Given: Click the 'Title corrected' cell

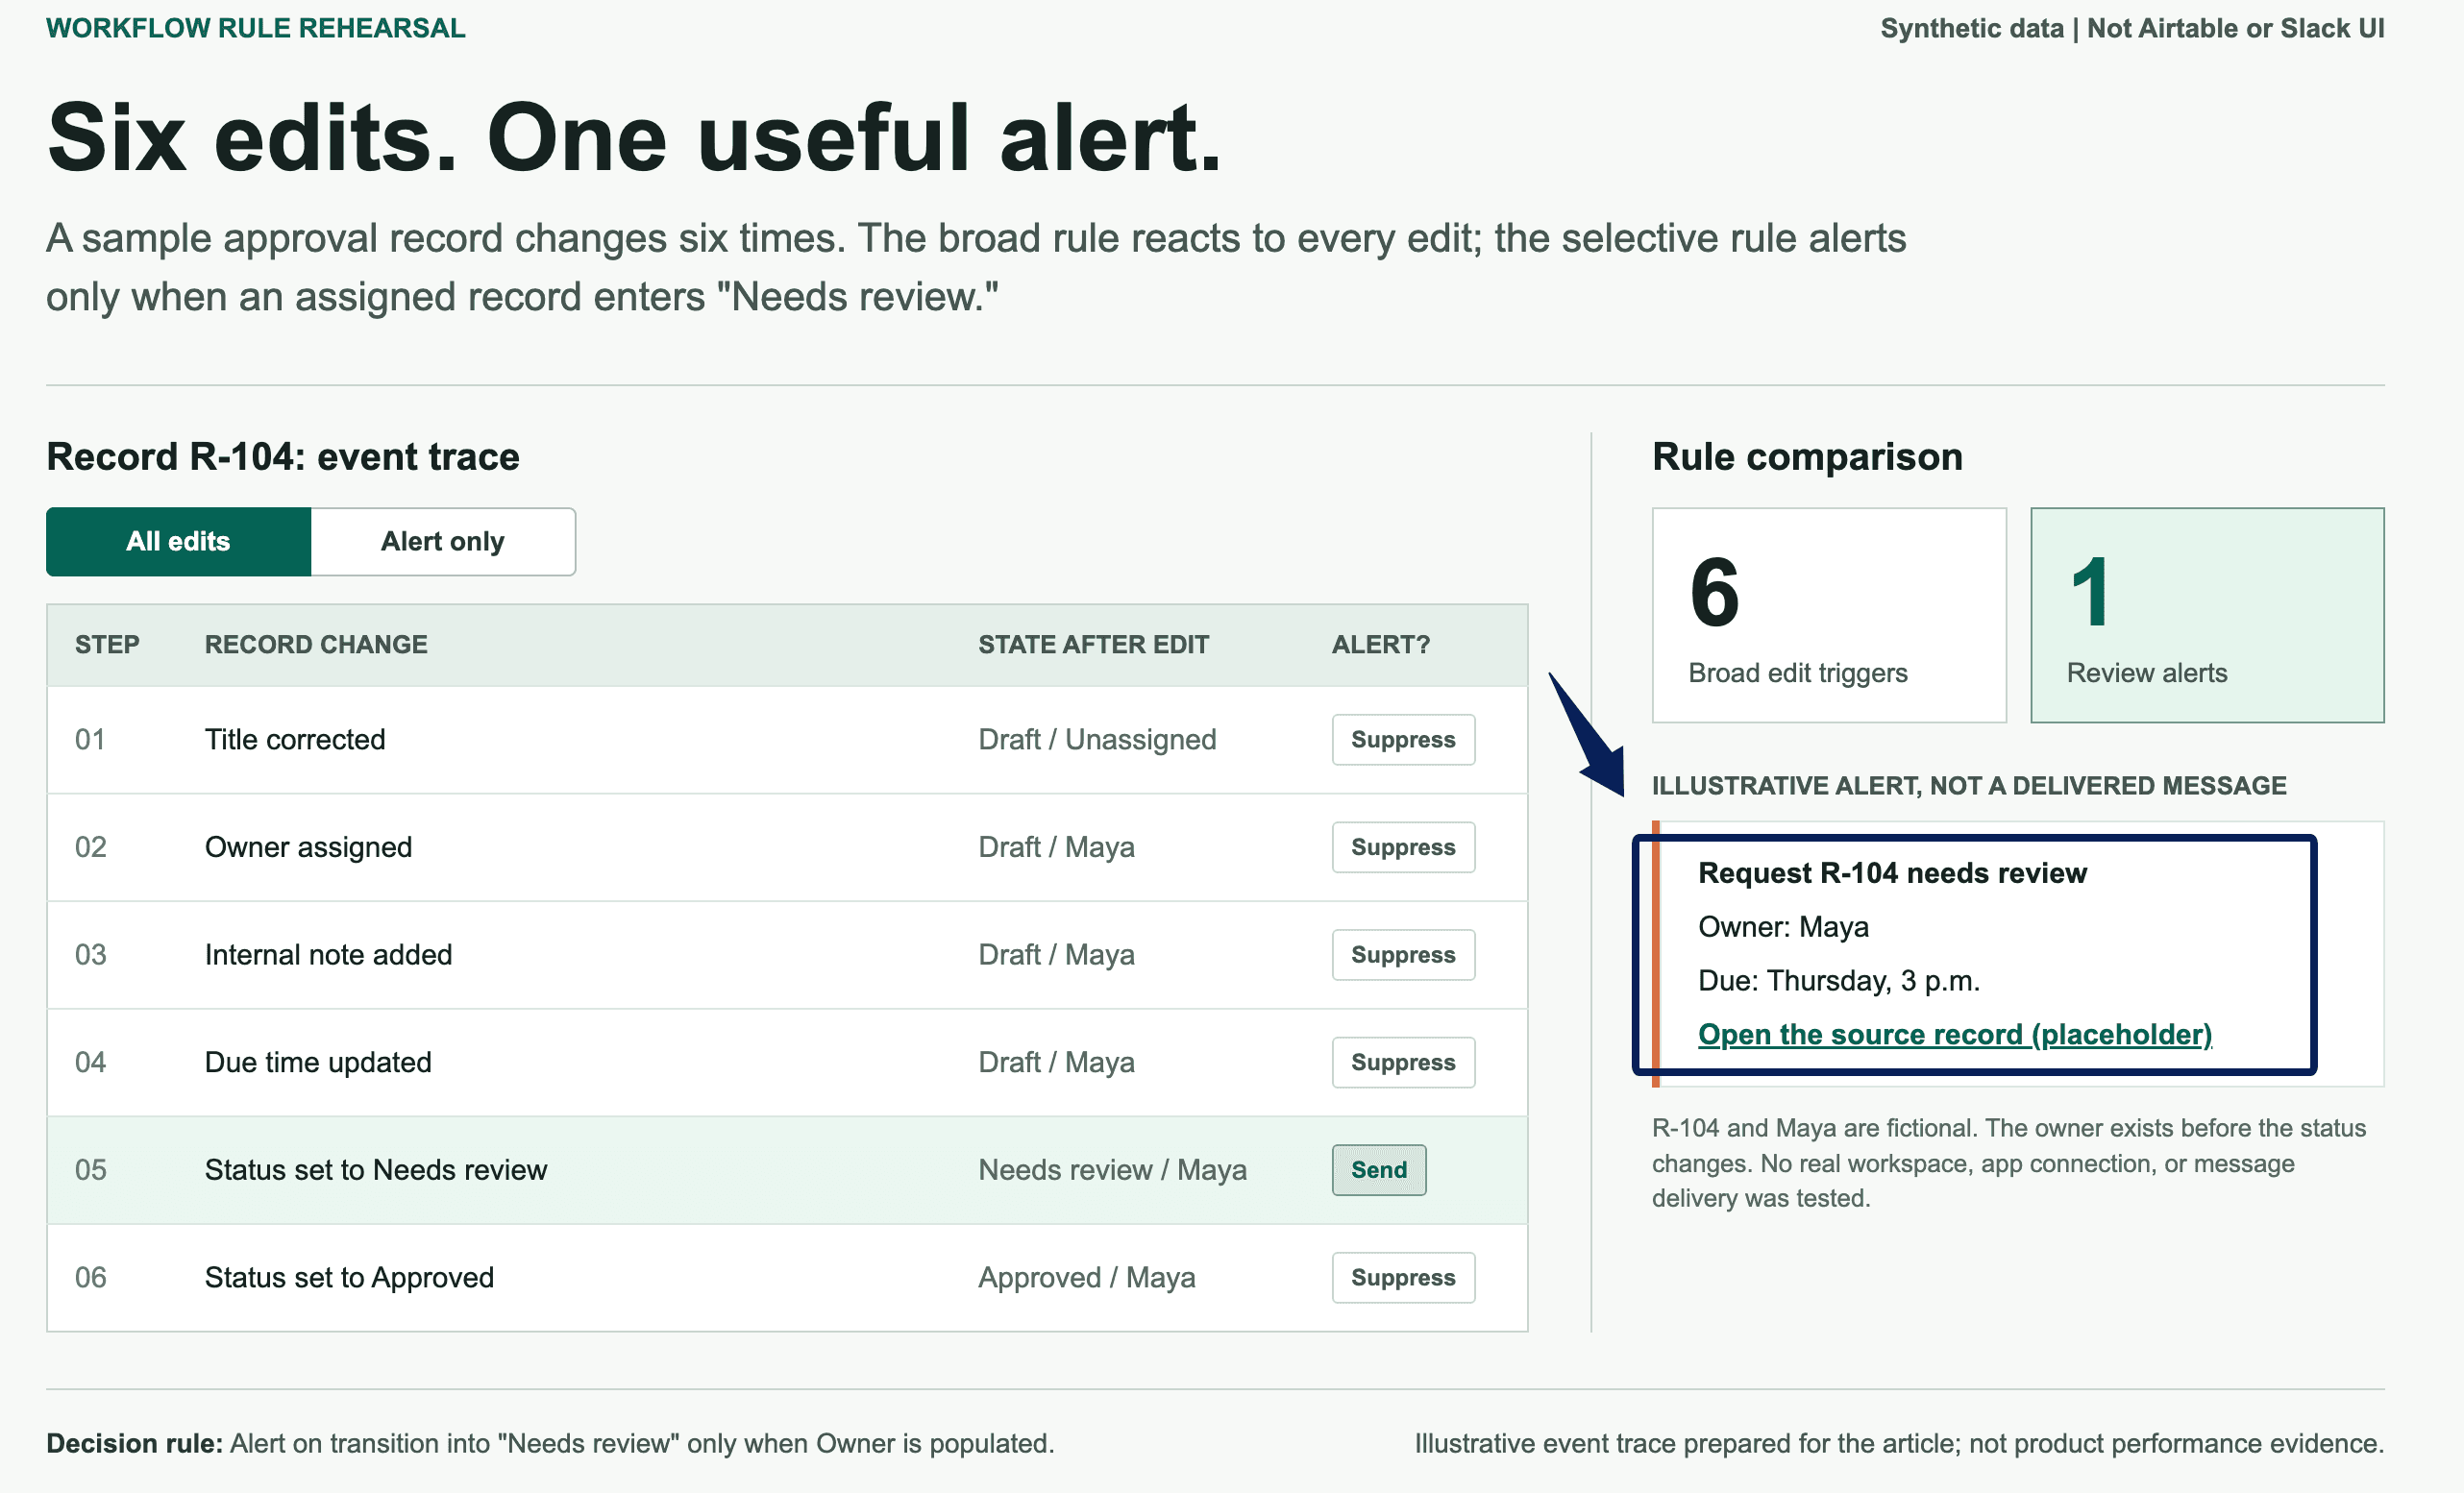Looking at the screenshot, I should (295, 739).
